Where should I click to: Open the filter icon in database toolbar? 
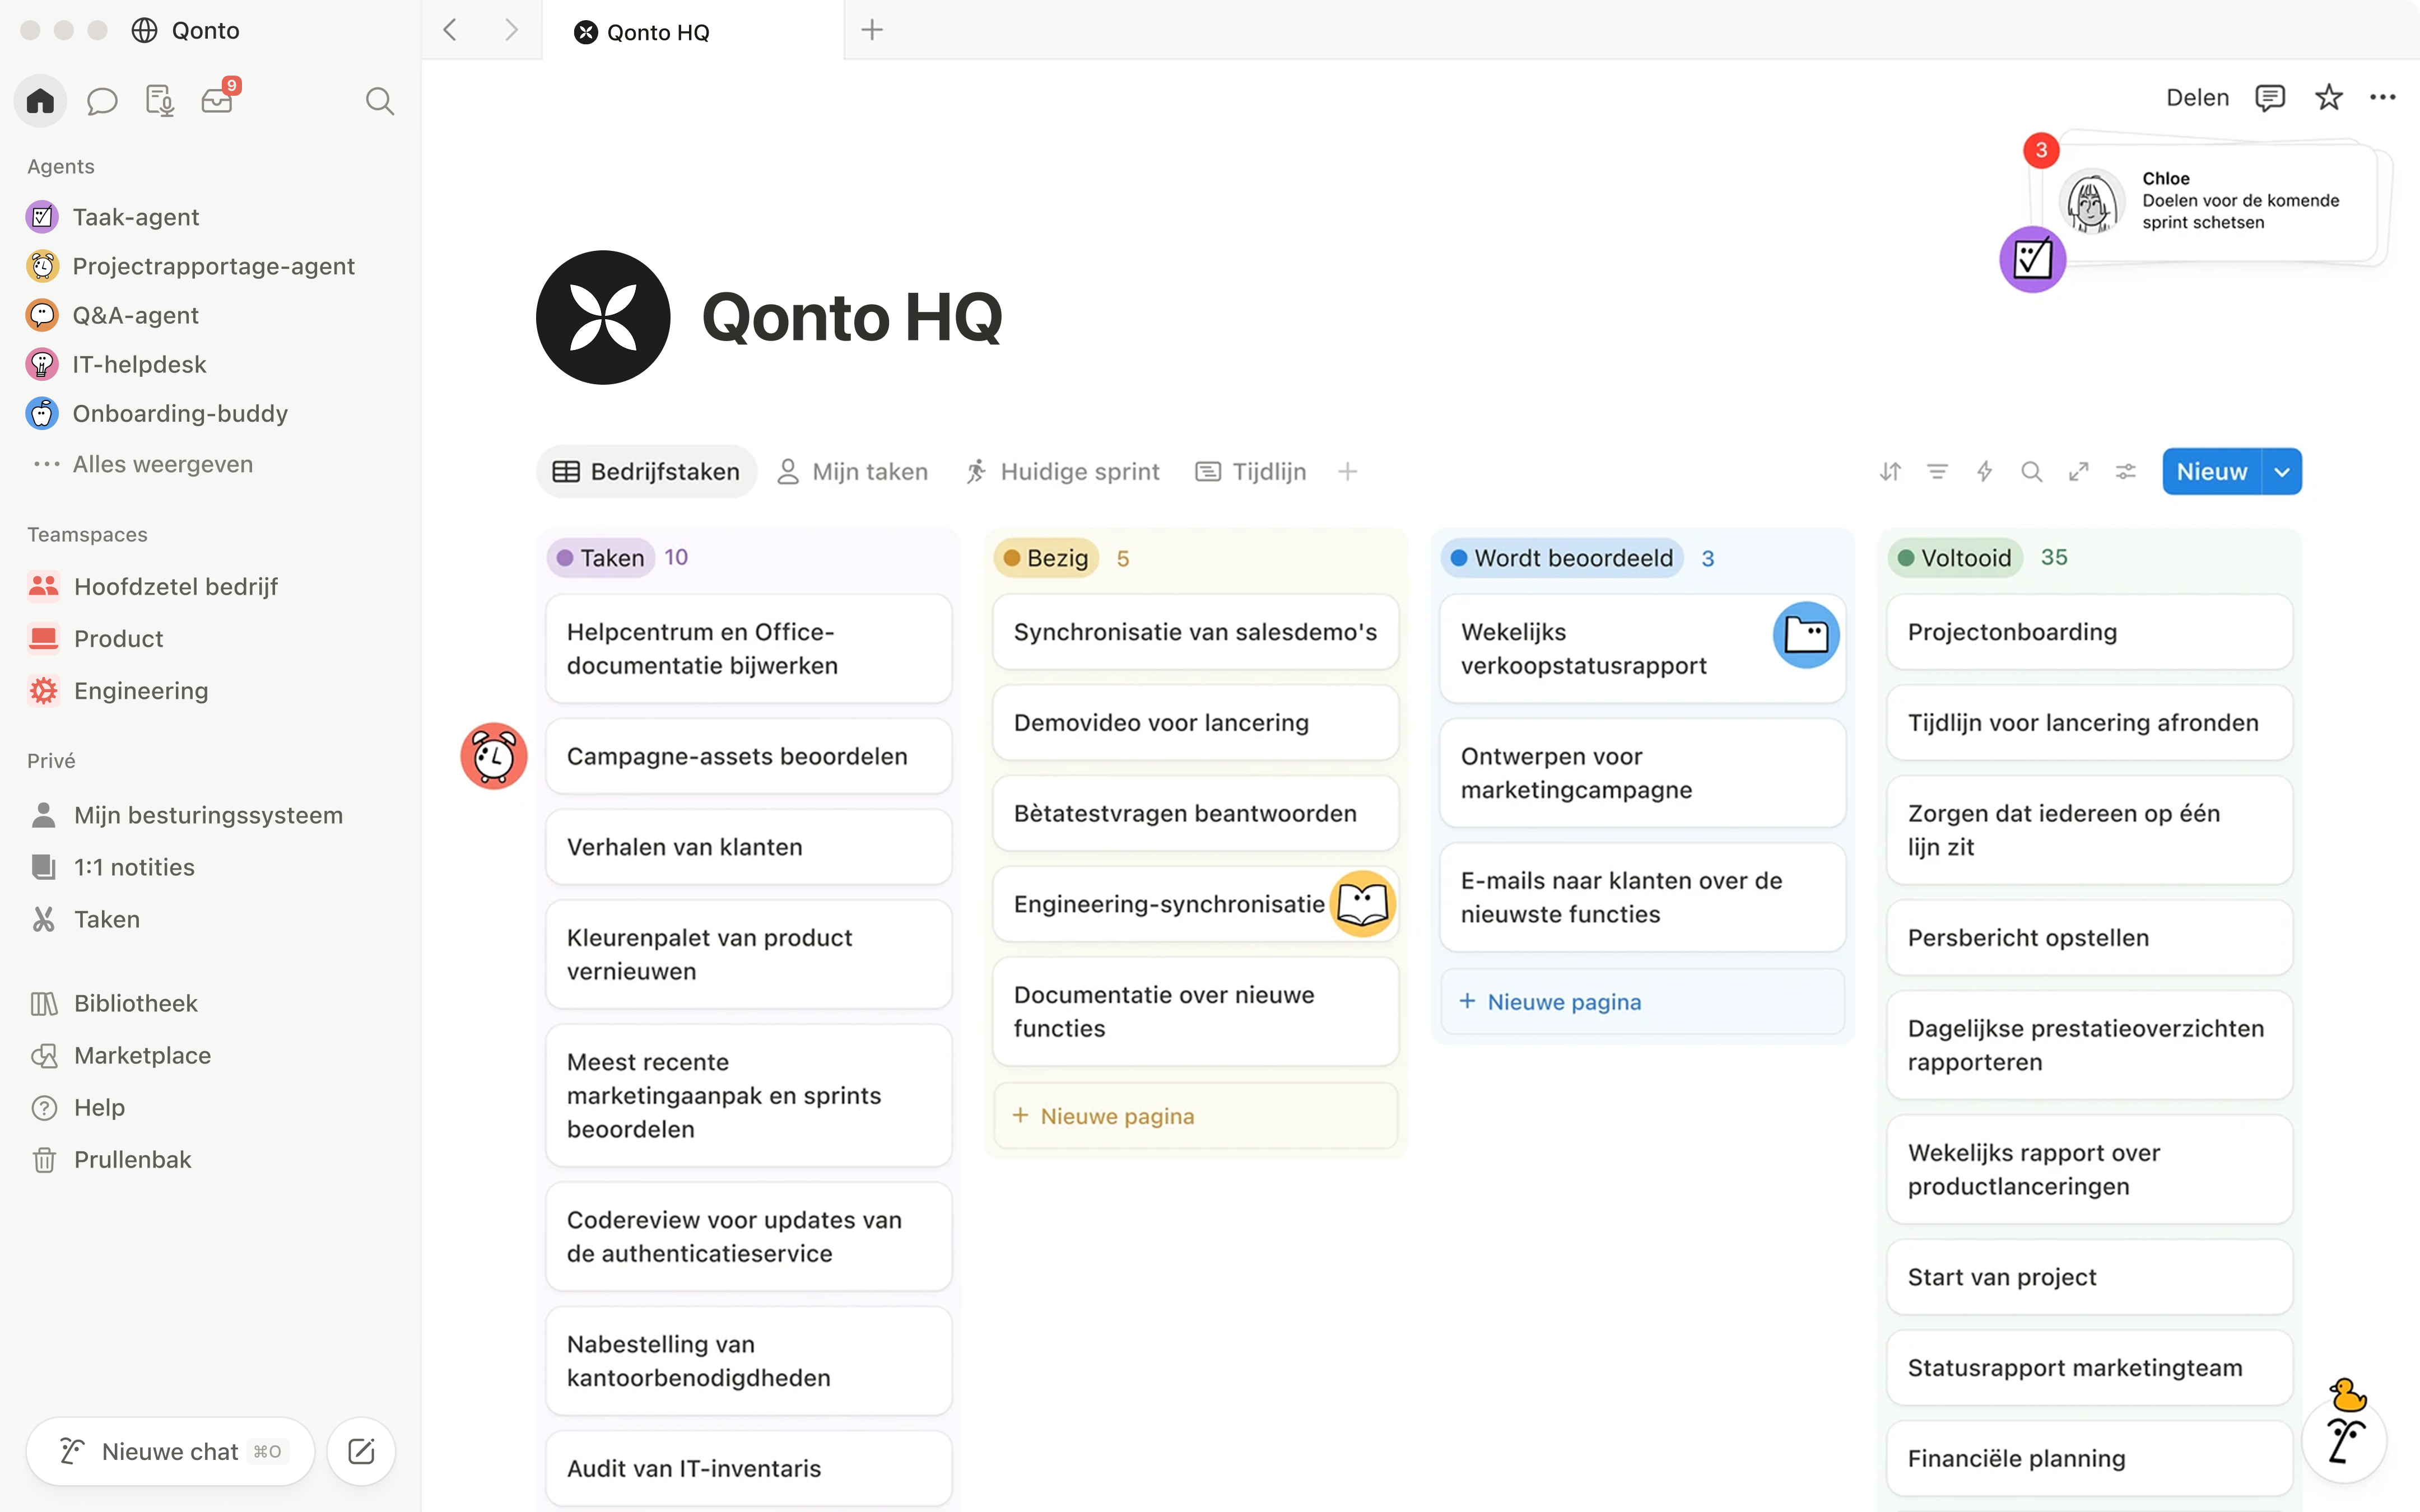1937,471
